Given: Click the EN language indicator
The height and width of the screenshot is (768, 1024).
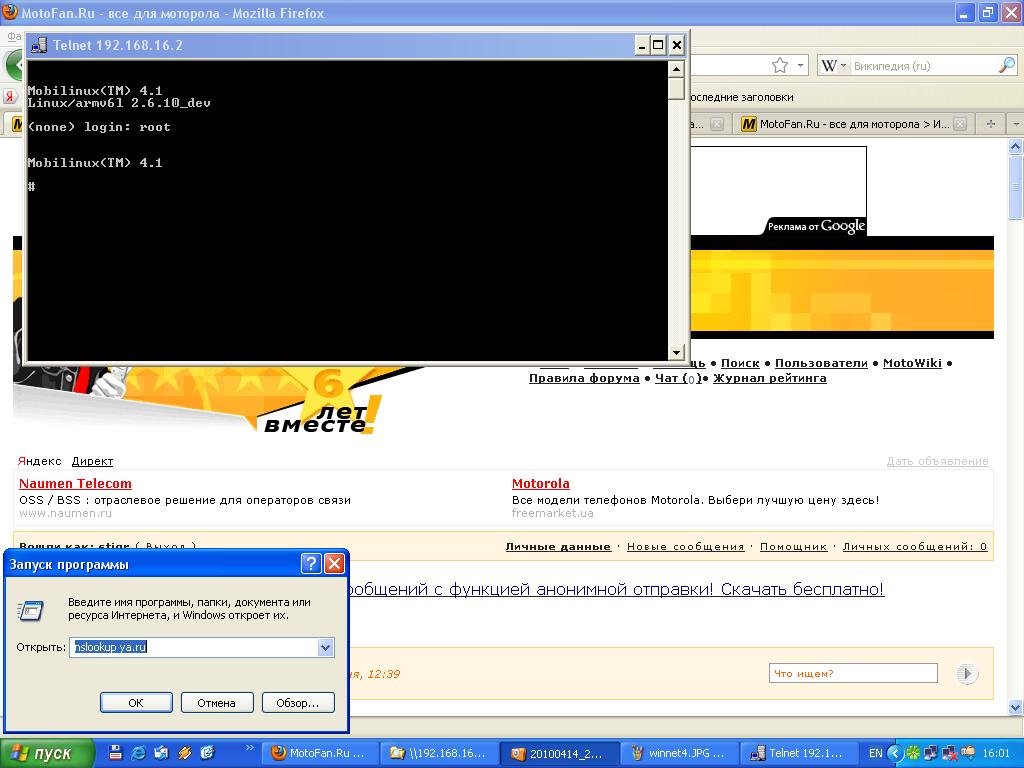Looking at the screenshot, I should tap(876, 754).
